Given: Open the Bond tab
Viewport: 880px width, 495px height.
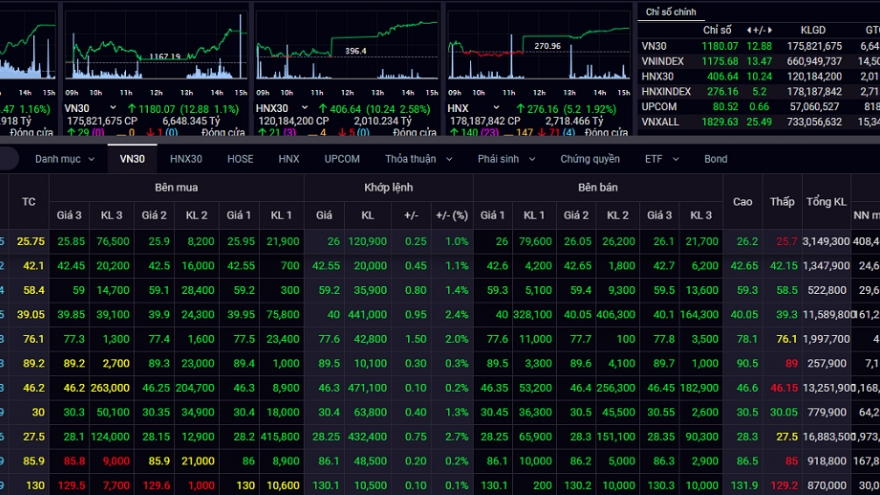Looking at the screenshot, I should [x=715, y=159].
